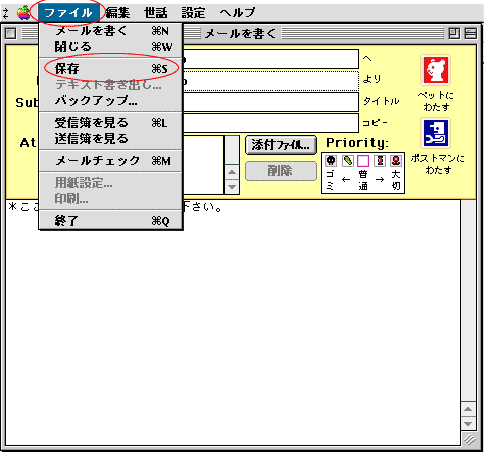Select the red high priority icon
Screen dimensions: 484x452
click(380, 161)
